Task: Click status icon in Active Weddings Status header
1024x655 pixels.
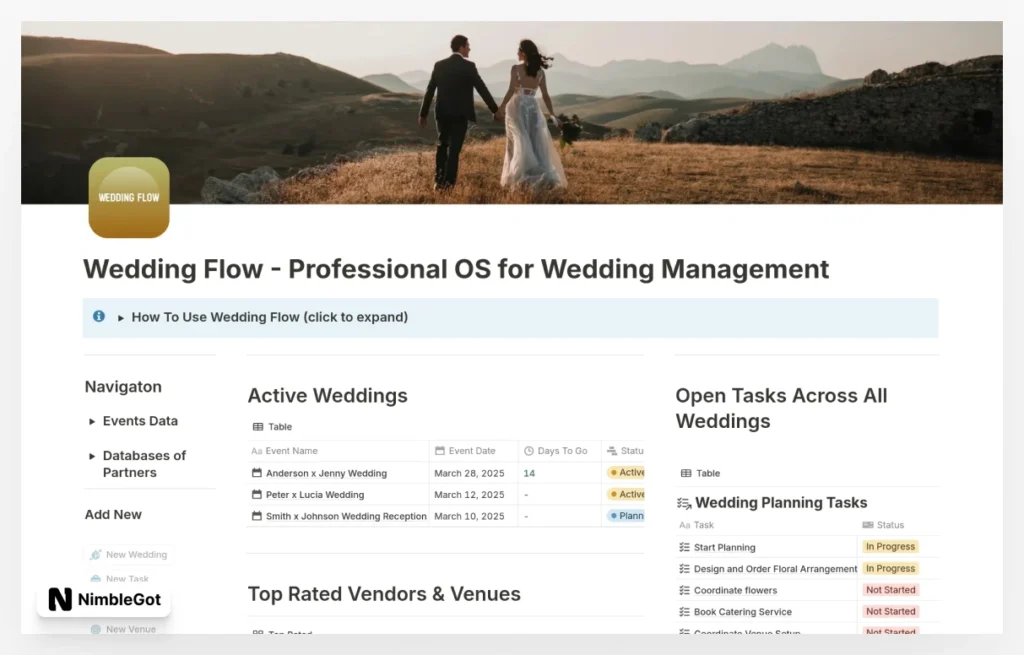Action: [612, 451]
